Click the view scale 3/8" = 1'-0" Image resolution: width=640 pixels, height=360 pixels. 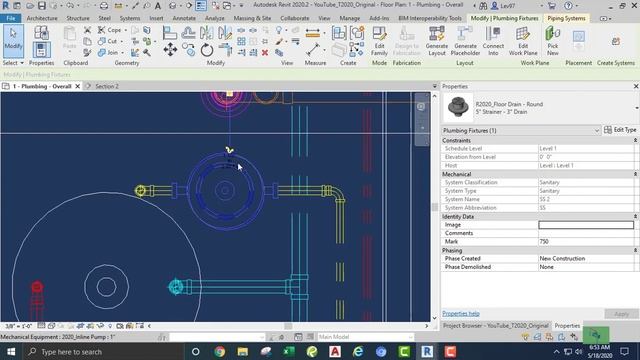[x=18, y=326]
